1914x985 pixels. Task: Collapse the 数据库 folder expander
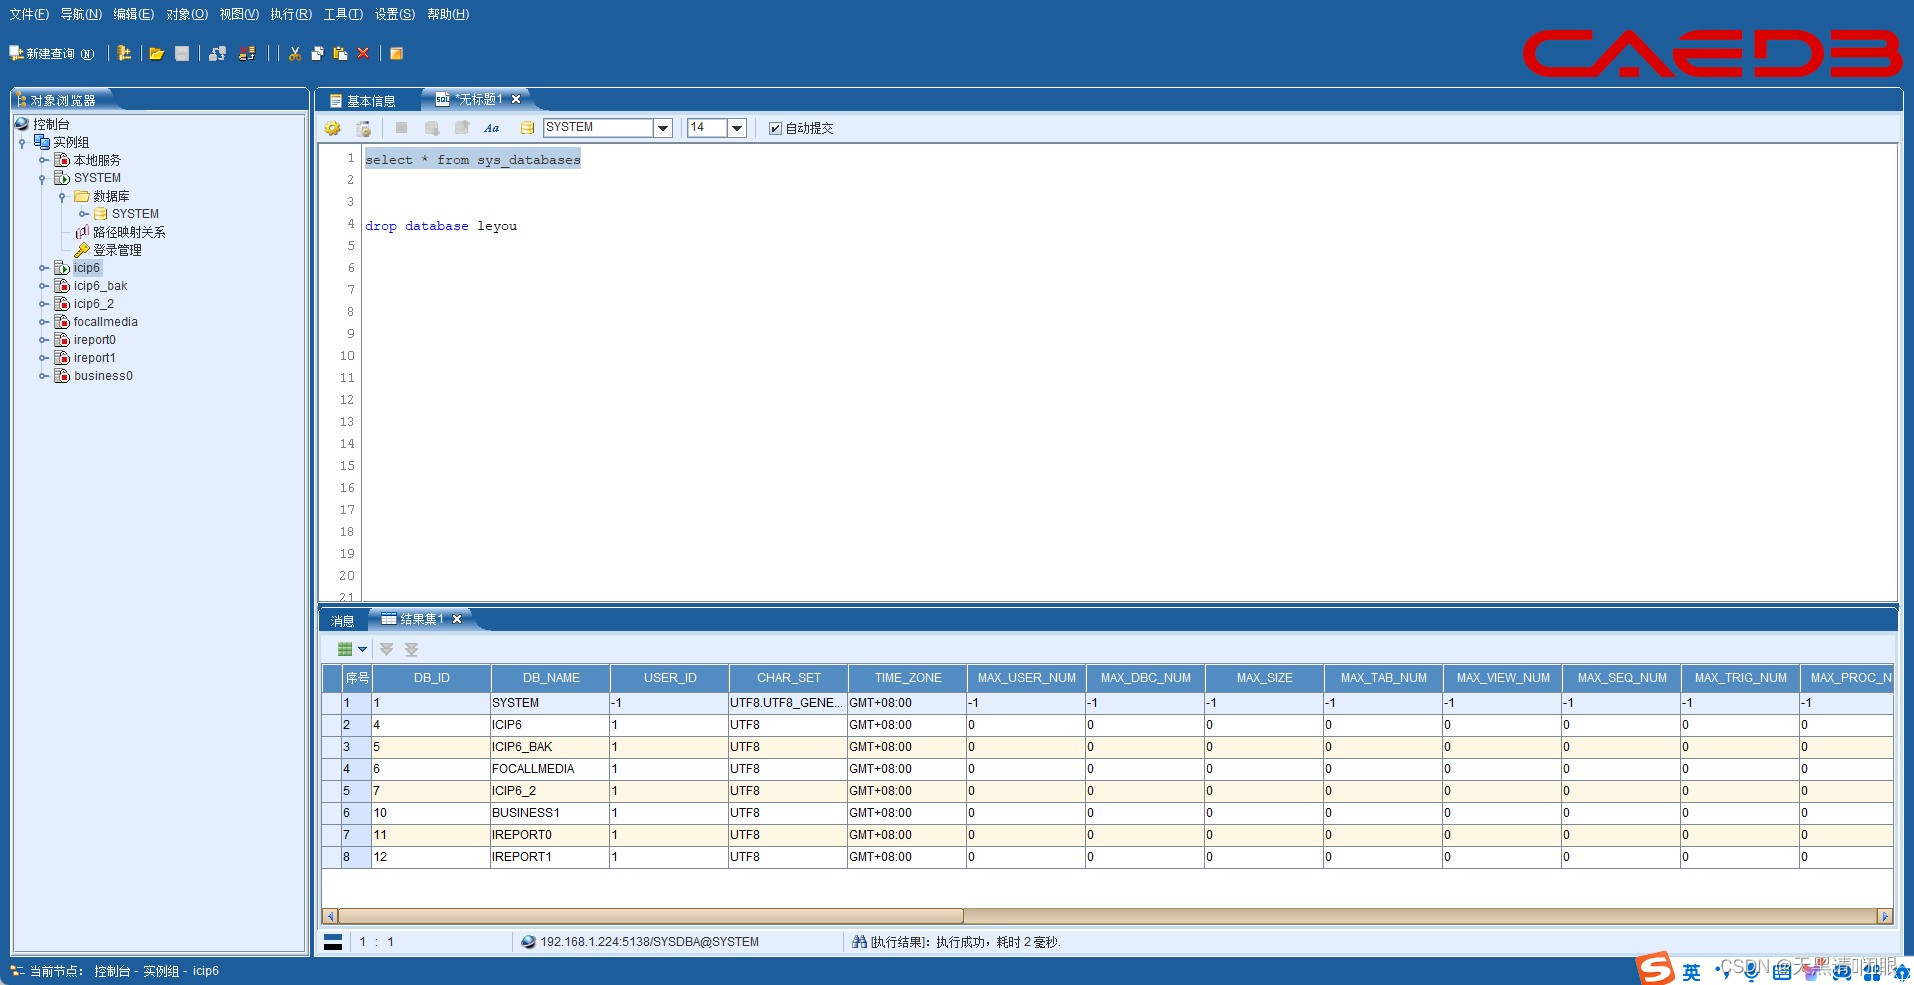click(62, 197)
